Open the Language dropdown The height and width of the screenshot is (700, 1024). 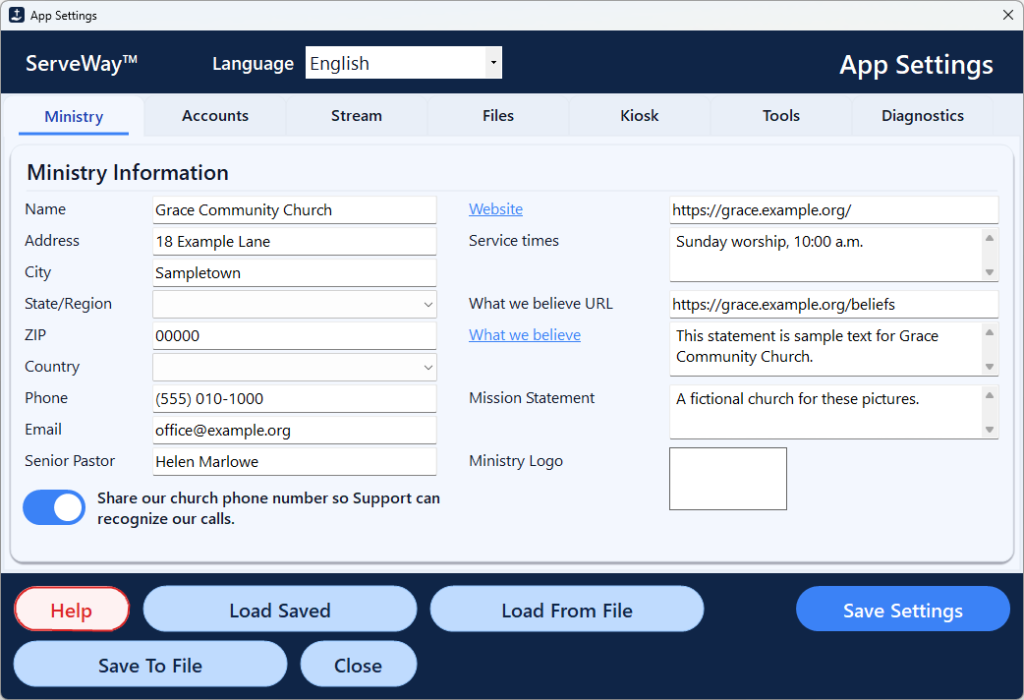[404, 63]
